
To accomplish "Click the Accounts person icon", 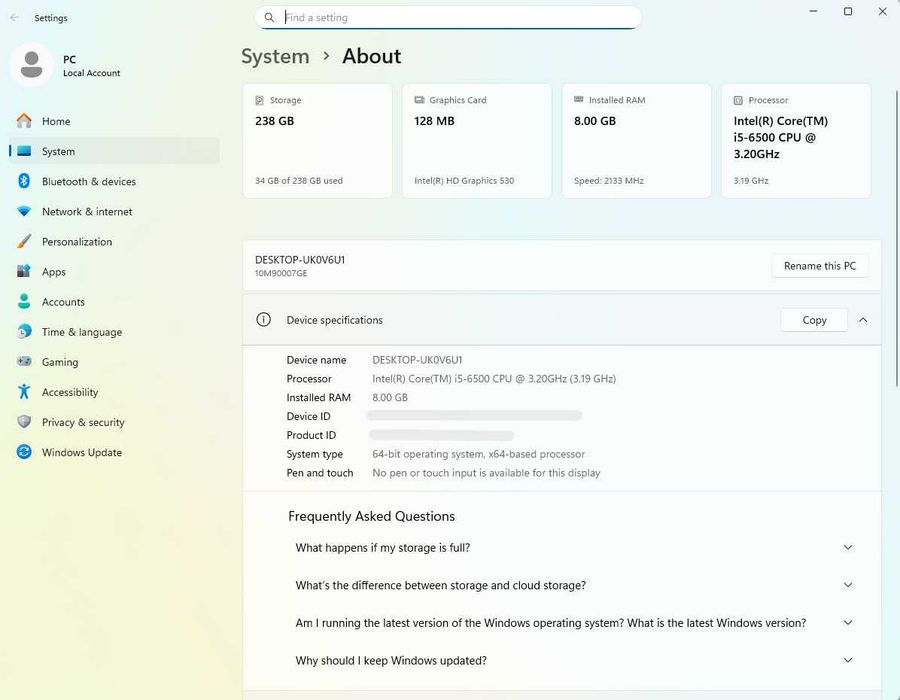I will click(24, 302).
